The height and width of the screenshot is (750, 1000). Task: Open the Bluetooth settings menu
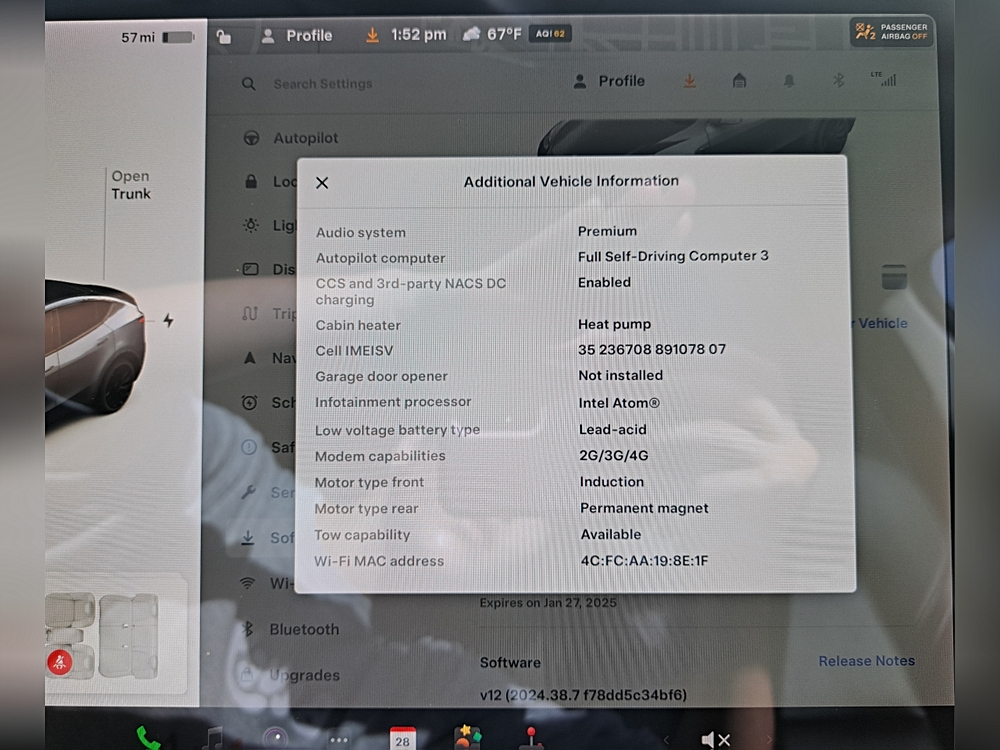click(291, 629)
